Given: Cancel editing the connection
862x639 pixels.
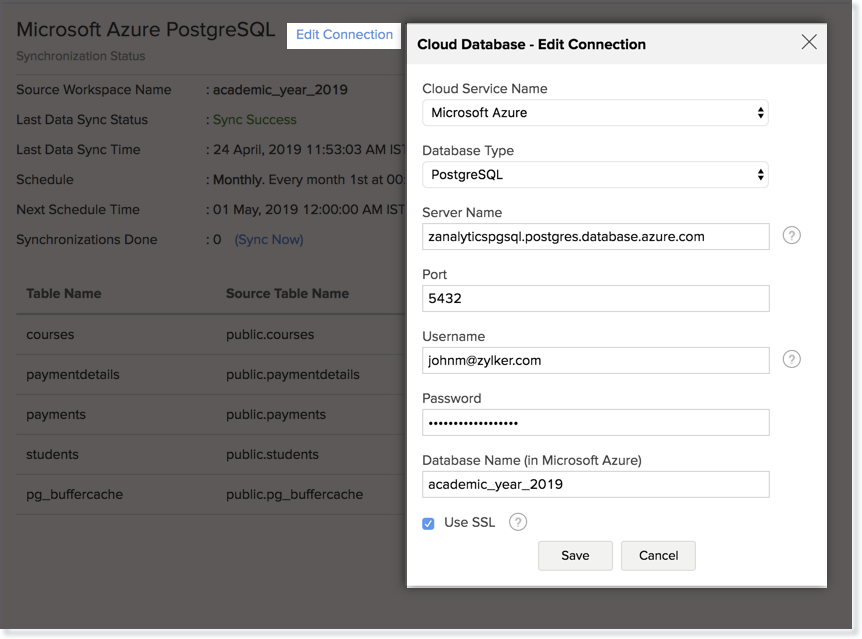Looking at the screenshot, I should [x=658, y=556].
